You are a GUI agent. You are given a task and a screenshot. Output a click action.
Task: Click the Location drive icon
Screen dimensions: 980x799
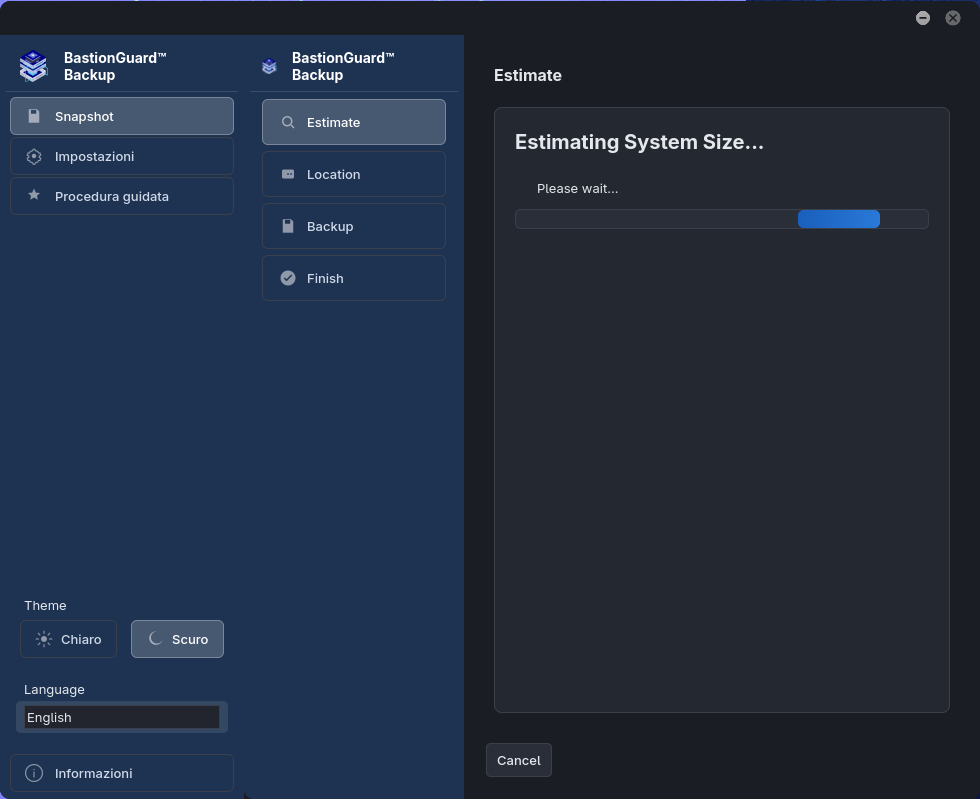click(x=288, y=174)
